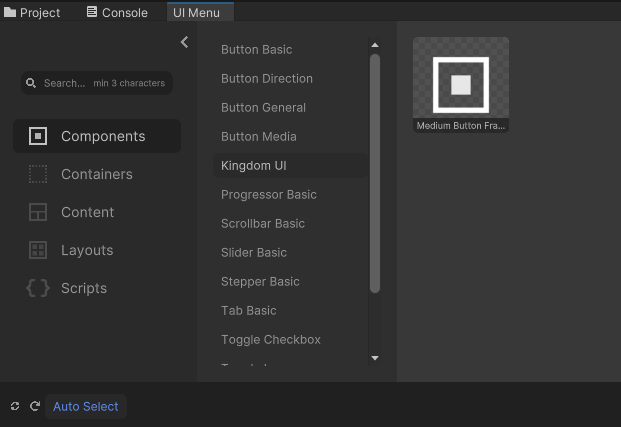
Task: Open the Layouts category label
Action: [87, 250]
